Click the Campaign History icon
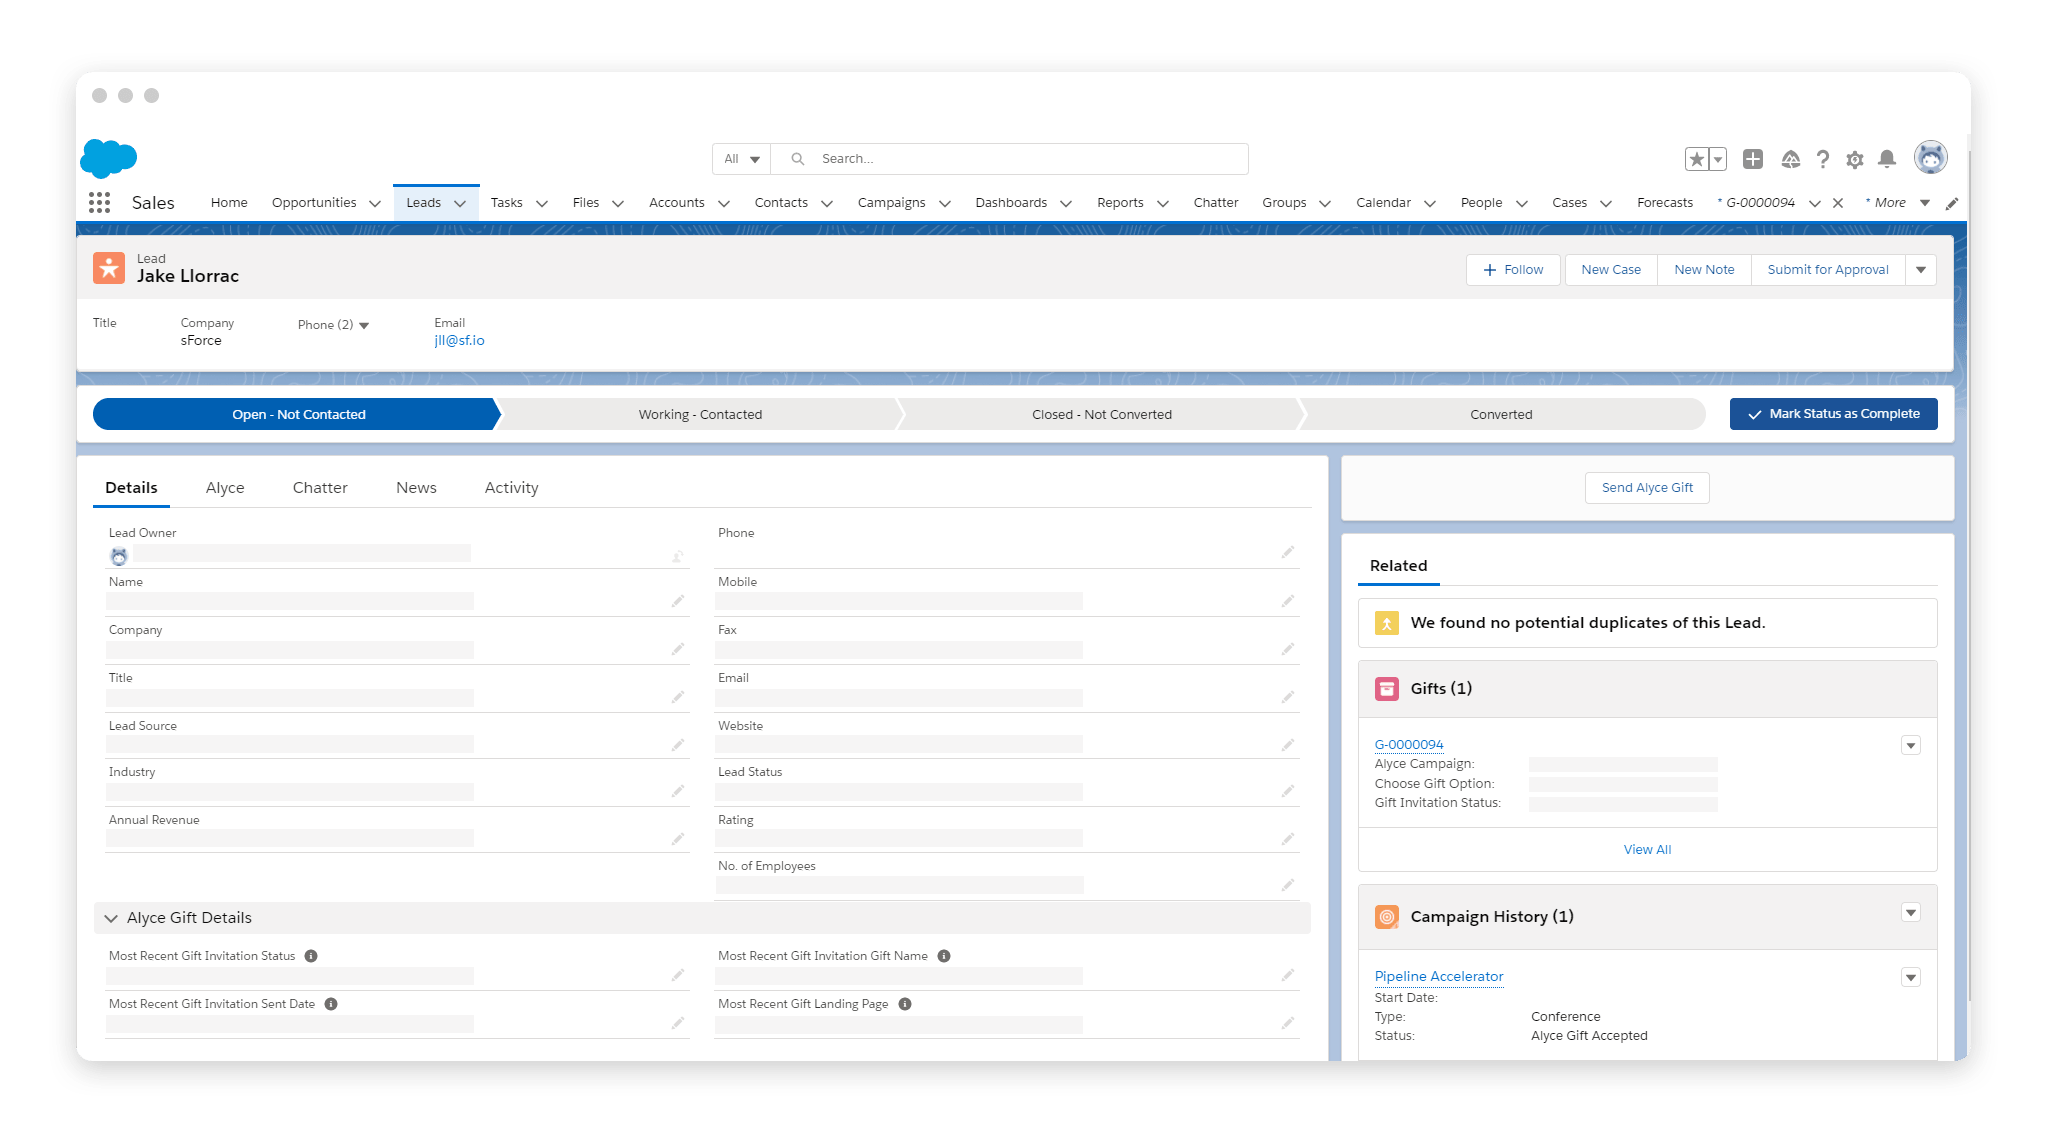The height and width of the screenshot is (1134, 2050). [1387, 917]
